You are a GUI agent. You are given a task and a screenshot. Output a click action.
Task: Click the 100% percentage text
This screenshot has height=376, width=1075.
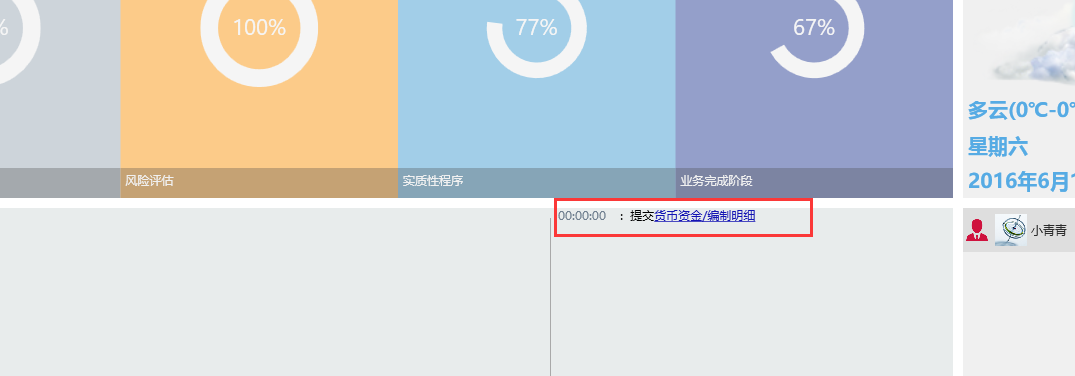point(259,27)
